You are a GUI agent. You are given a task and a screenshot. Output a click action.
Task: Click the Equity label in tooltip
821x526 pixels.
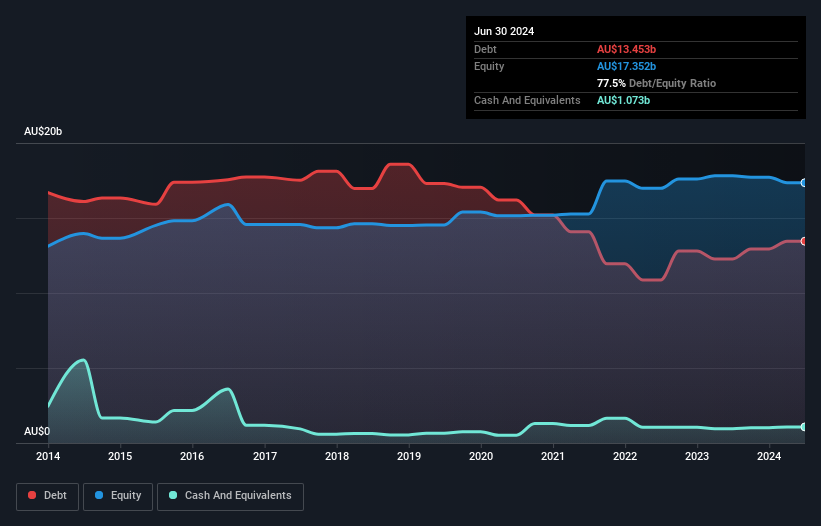click(x=489, y=66)
